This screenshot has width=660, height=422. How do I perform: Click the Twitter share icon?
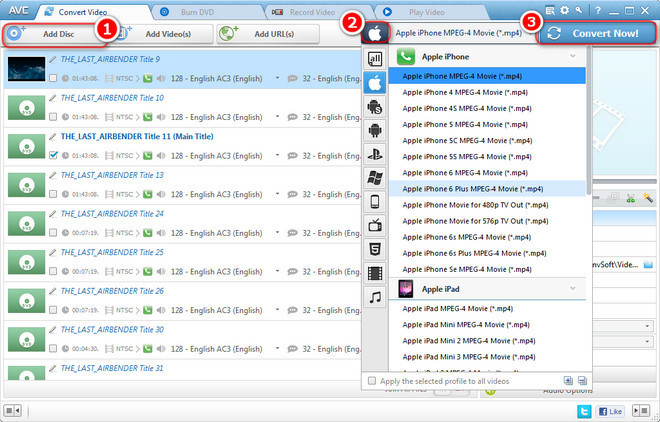[x=584, y=411]
